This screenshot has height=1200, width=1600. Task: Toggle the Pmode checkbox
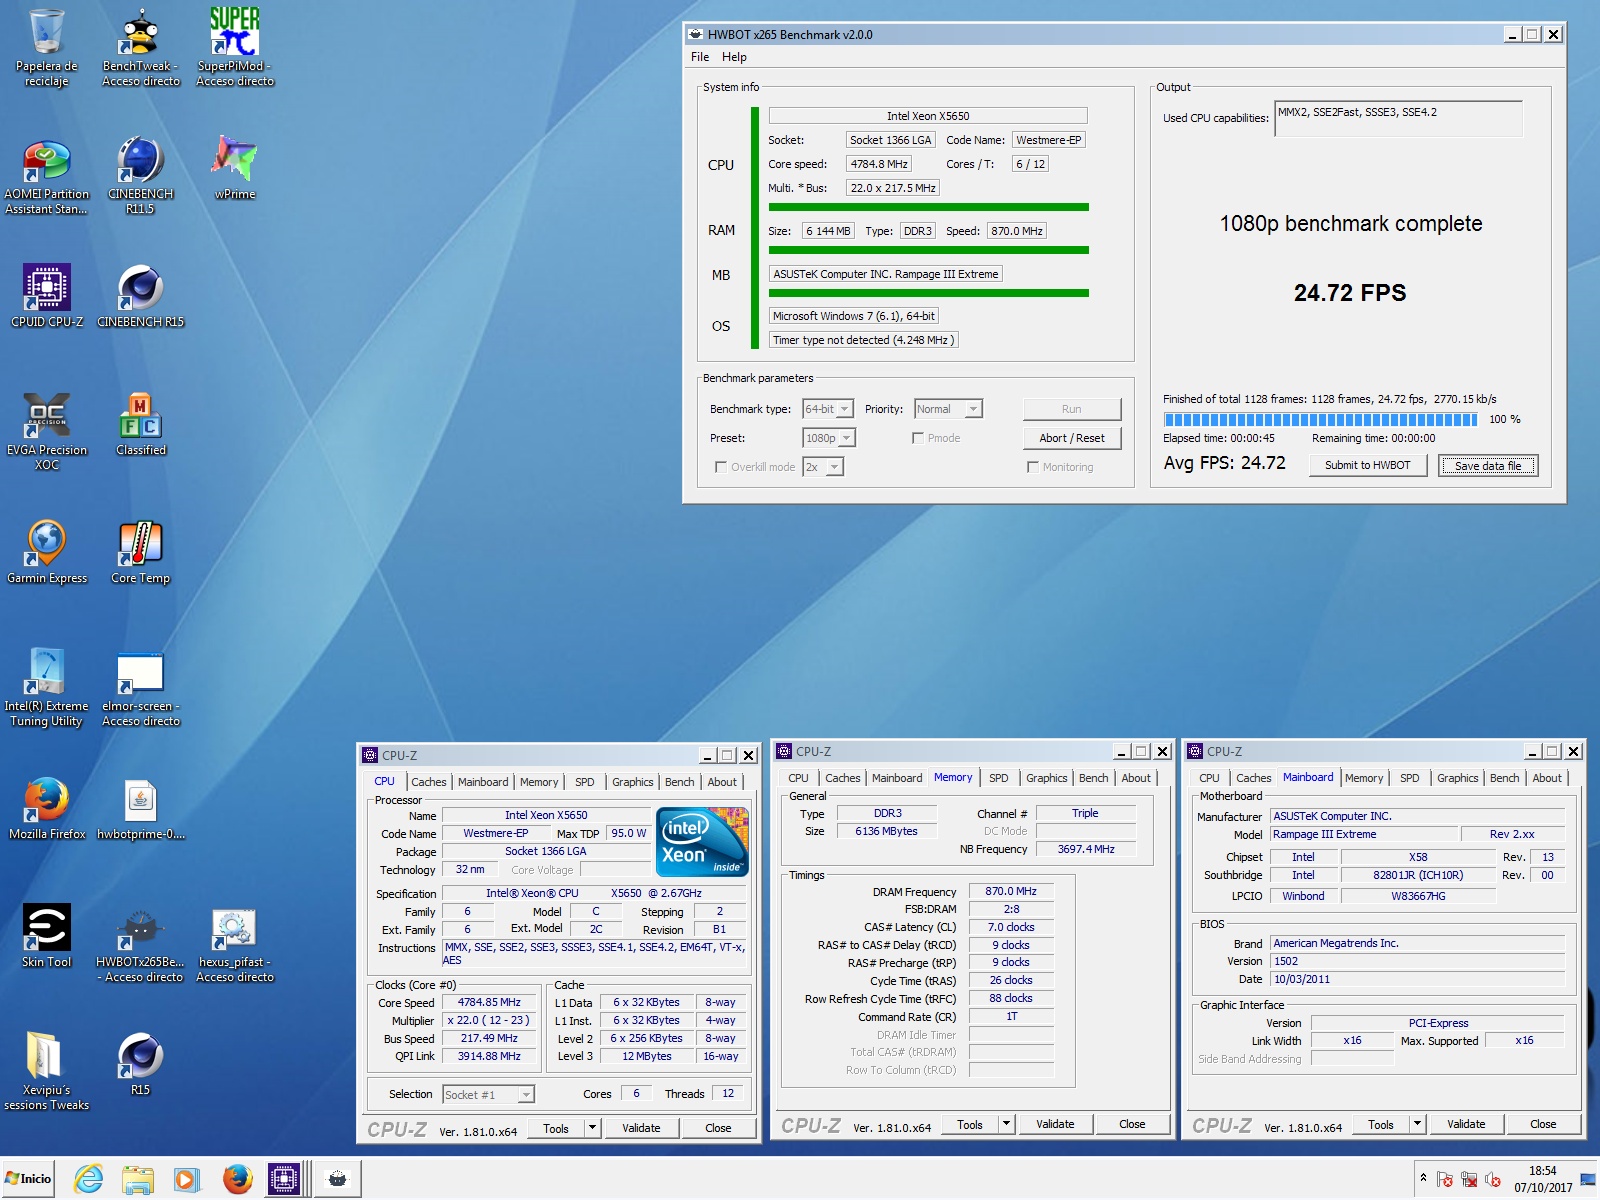tap(918, 438)
